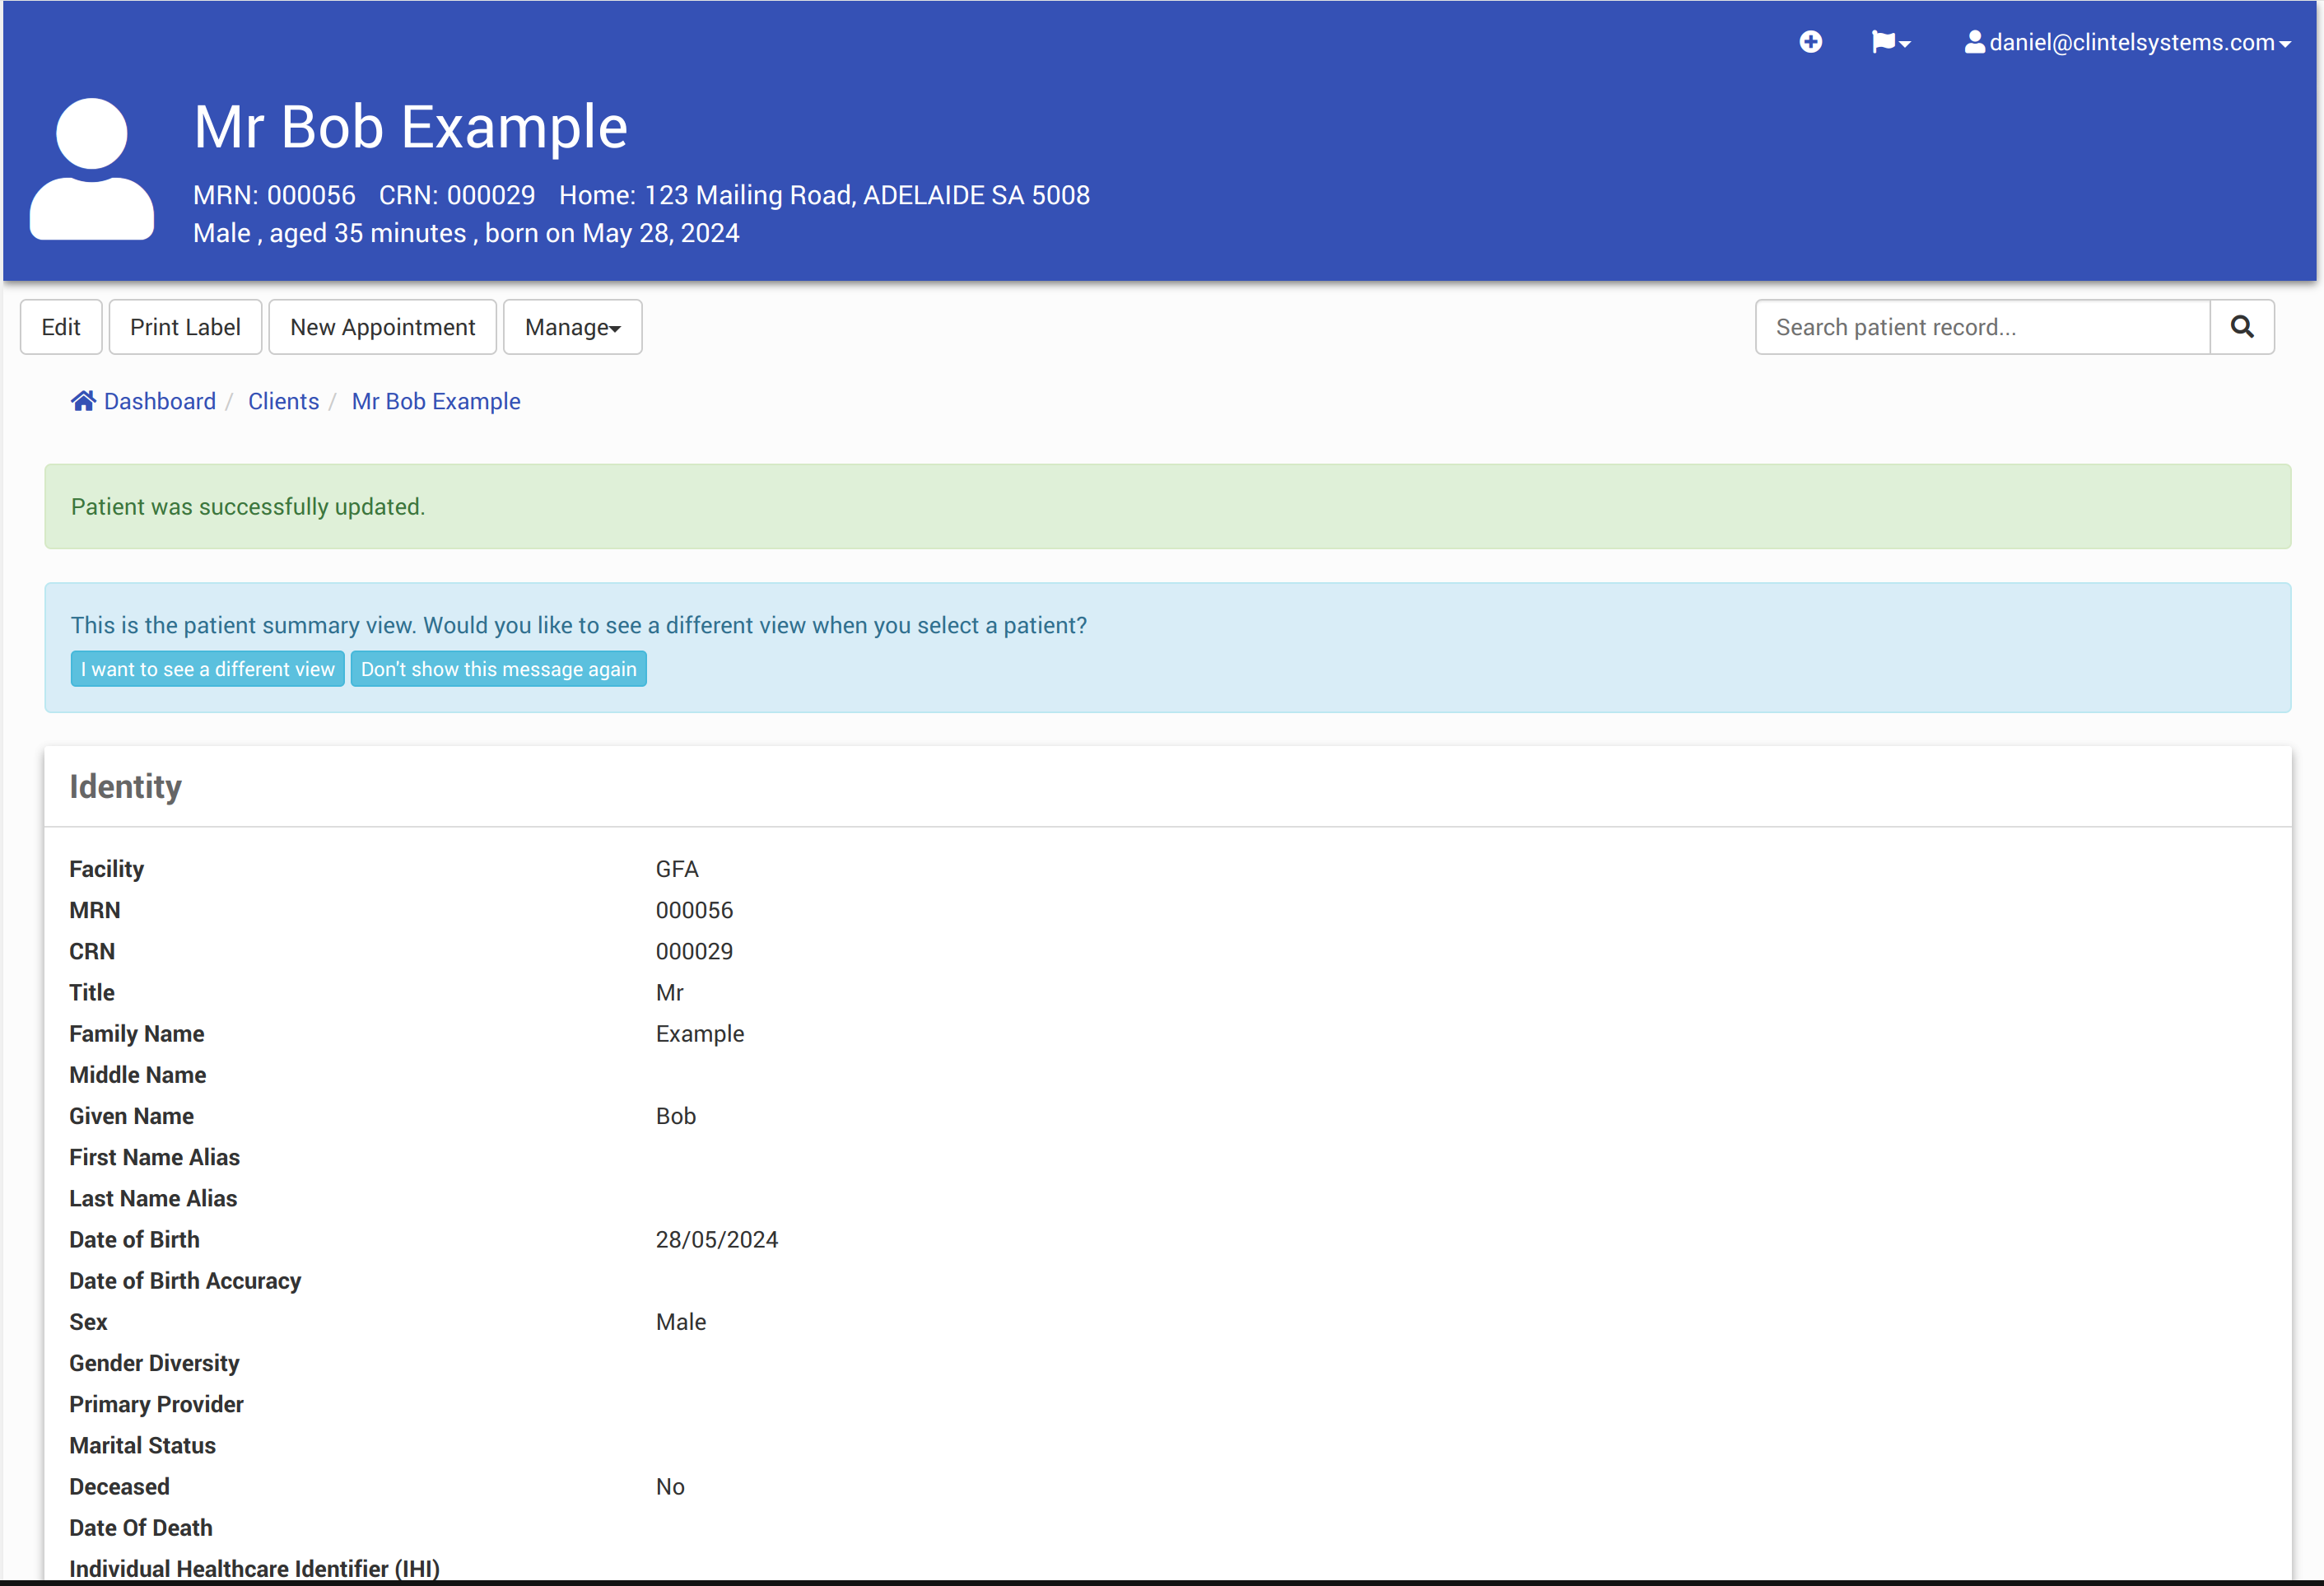2324x1586 pixels.
Task: Go to Dashboard breadcrumb link
Action: 159,401
